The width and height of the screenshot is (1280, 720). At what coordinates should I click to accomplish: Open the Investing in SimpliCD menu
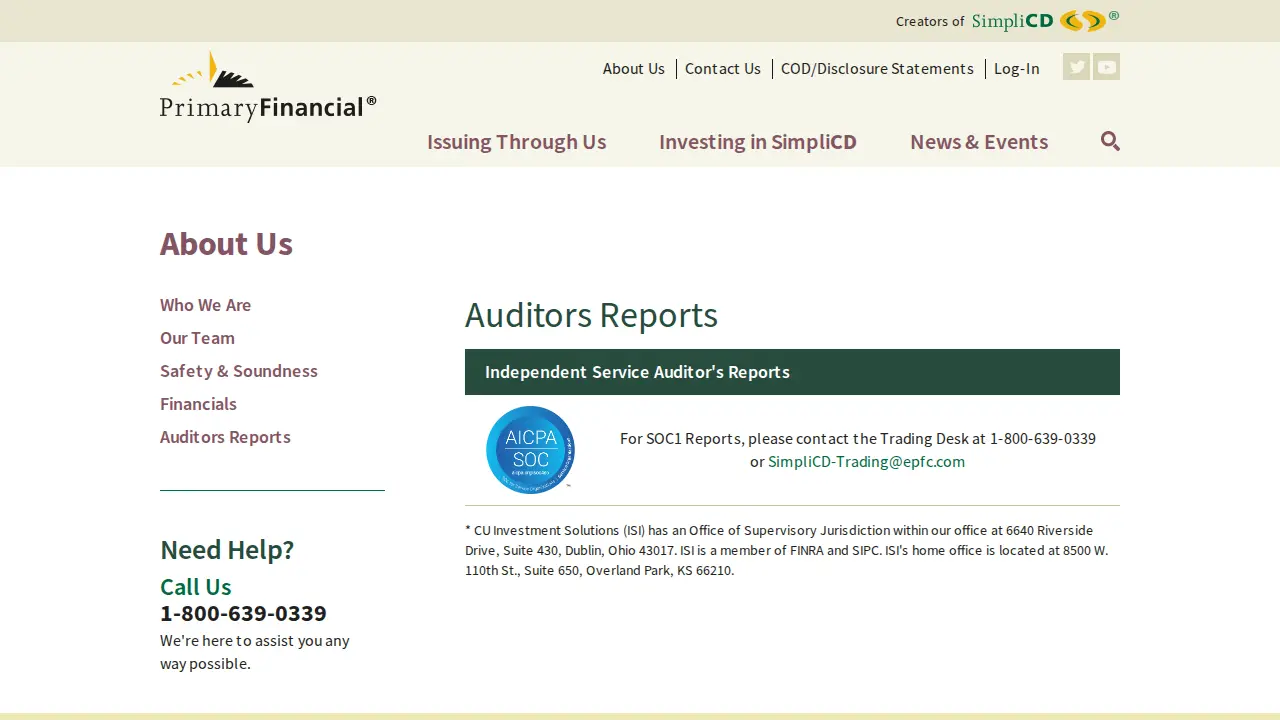pyautogui.click(x=758, y=142)
